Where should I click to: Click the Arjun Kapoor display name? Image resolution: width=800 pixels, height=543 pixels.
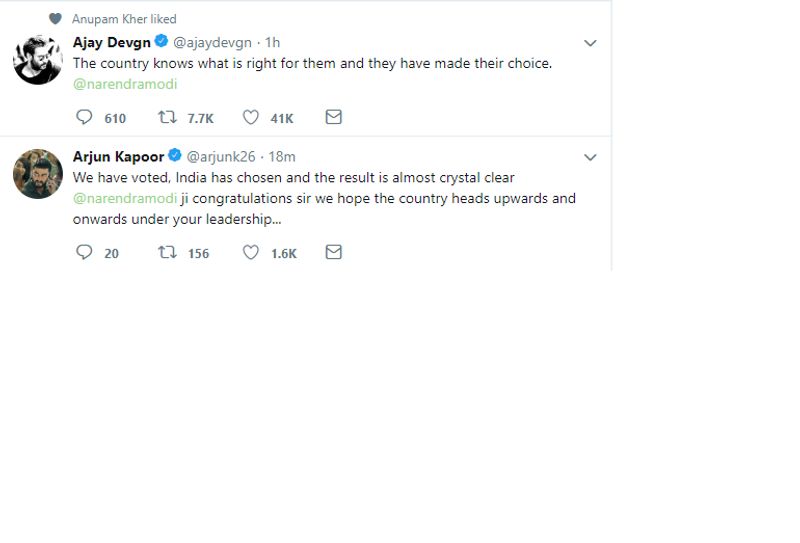[x=118, y=156]
